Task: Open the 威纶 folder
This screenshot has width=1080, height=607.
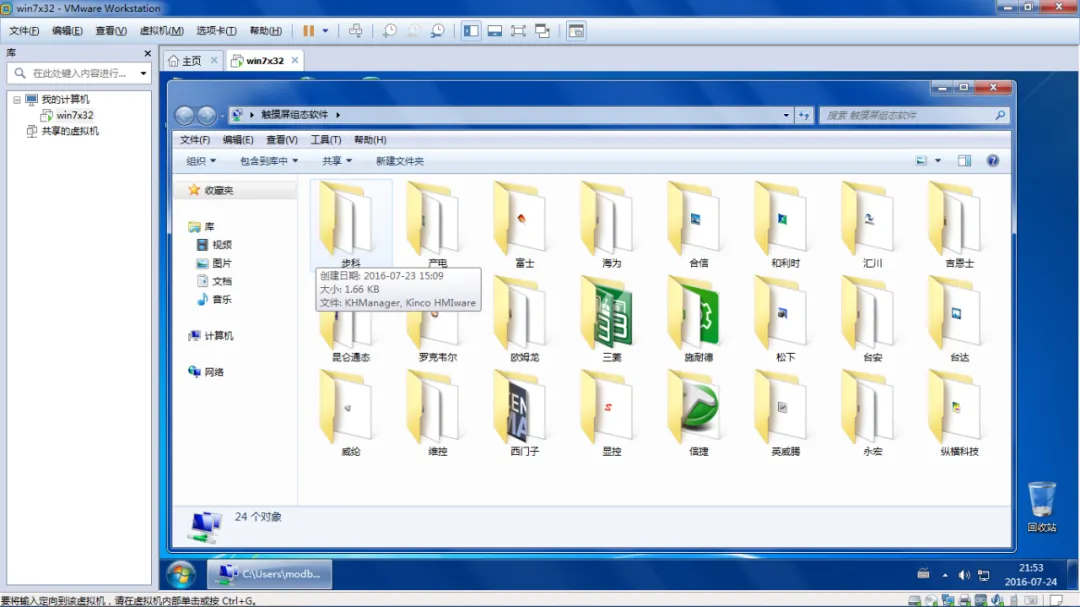Action: click(351, 411)
